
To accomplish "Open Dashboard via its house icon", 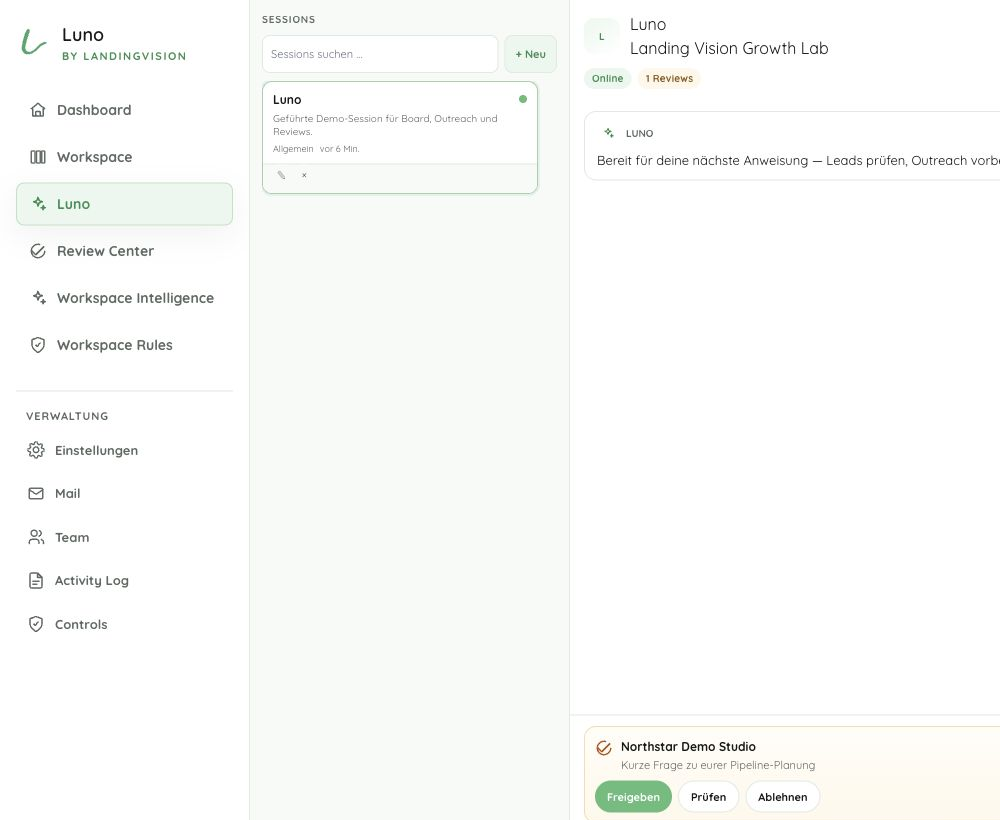I will click(x=38, y=110).
